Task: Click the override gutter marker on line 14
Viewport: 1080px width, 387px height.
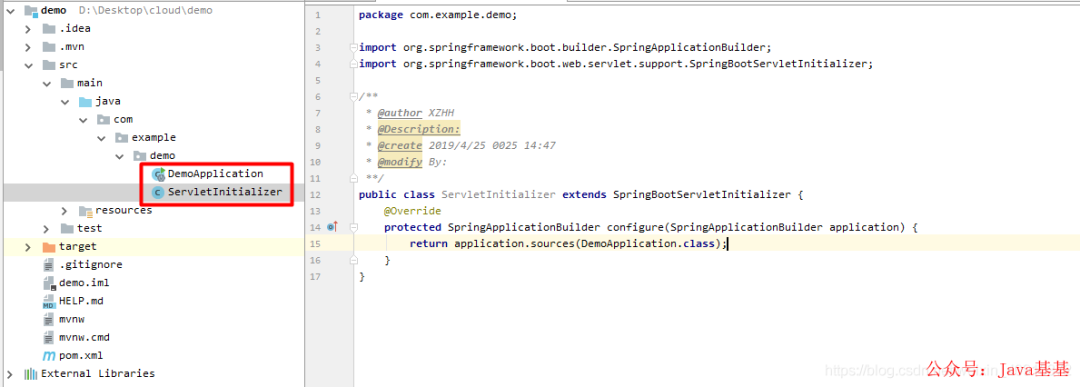Action: [333, 227]
